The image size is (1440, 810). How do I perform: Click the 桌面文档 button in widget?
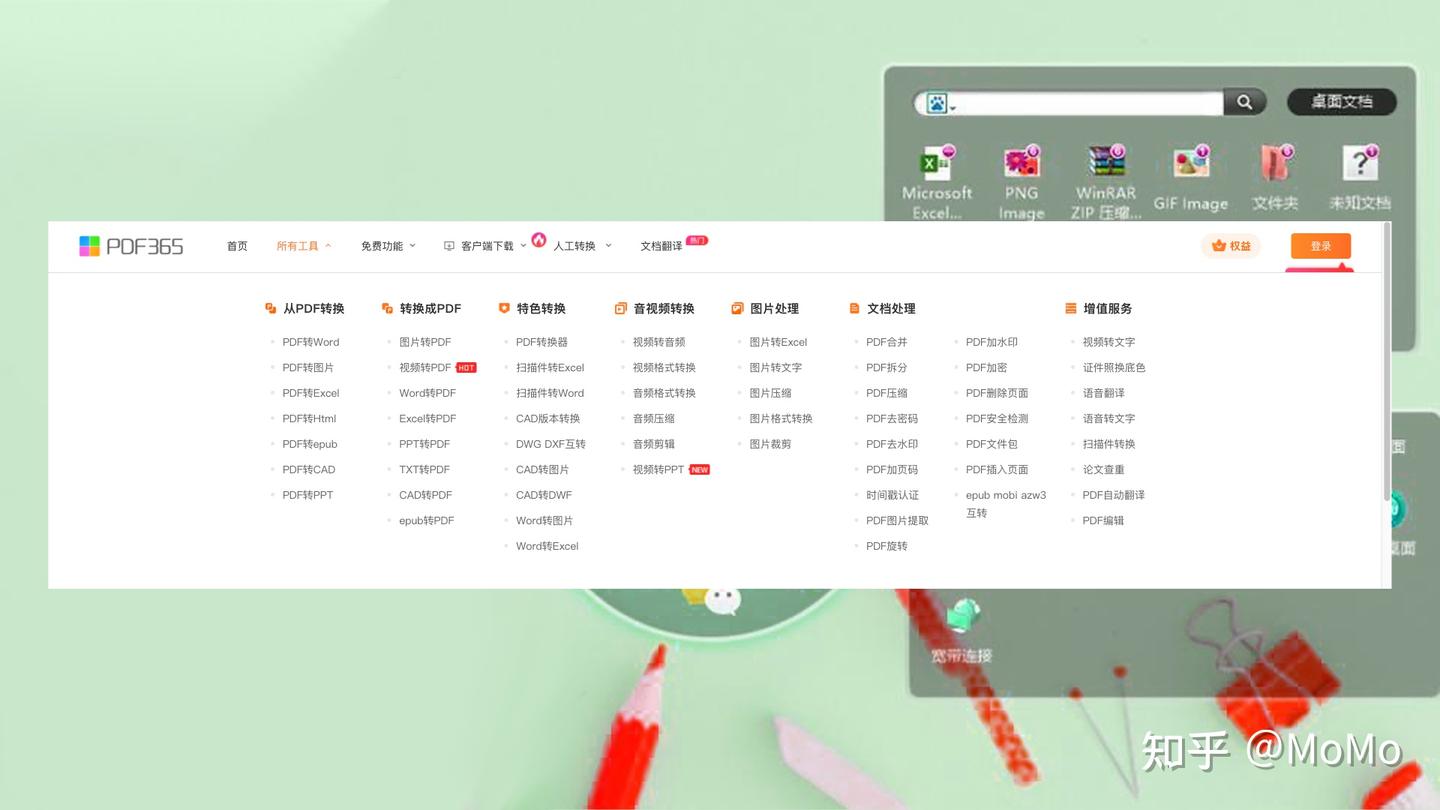[x=1342, y=102]
